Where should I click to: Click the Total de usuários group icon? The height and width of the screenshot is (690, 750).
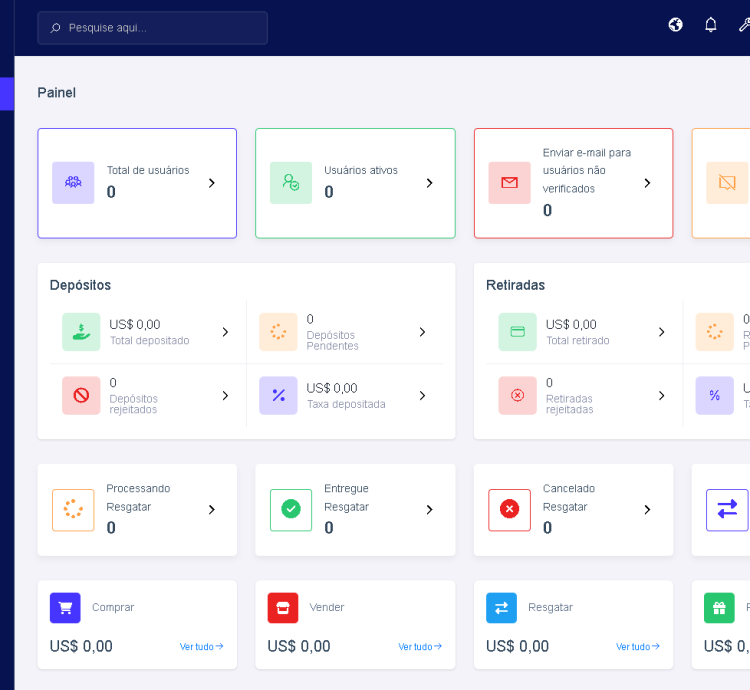[73, 183]
